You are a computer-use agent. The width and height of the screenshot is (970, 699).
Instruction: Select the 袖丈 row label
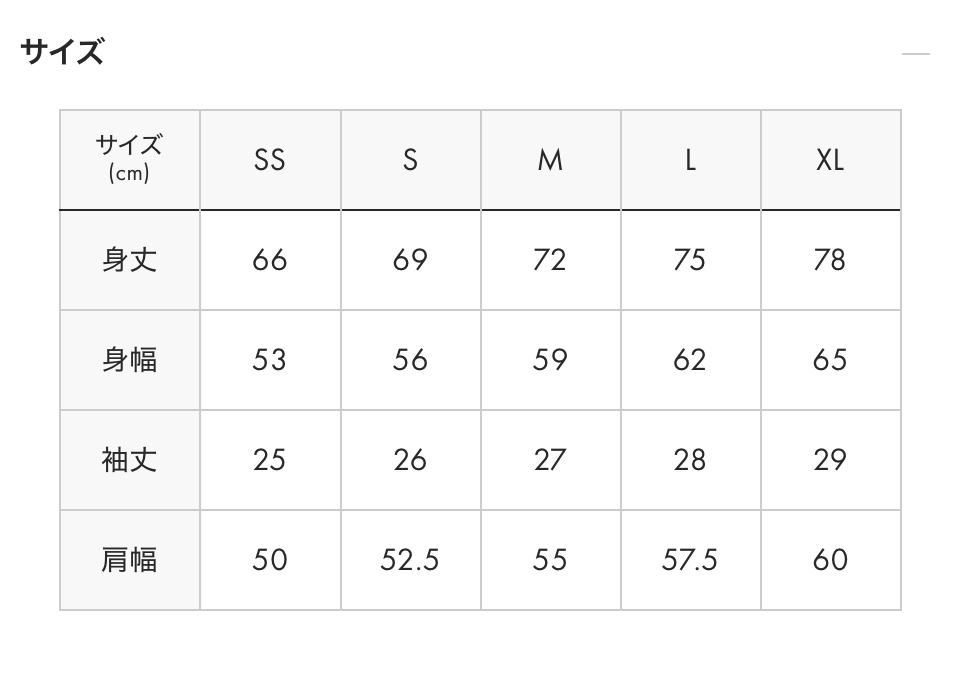coord(130,460)
